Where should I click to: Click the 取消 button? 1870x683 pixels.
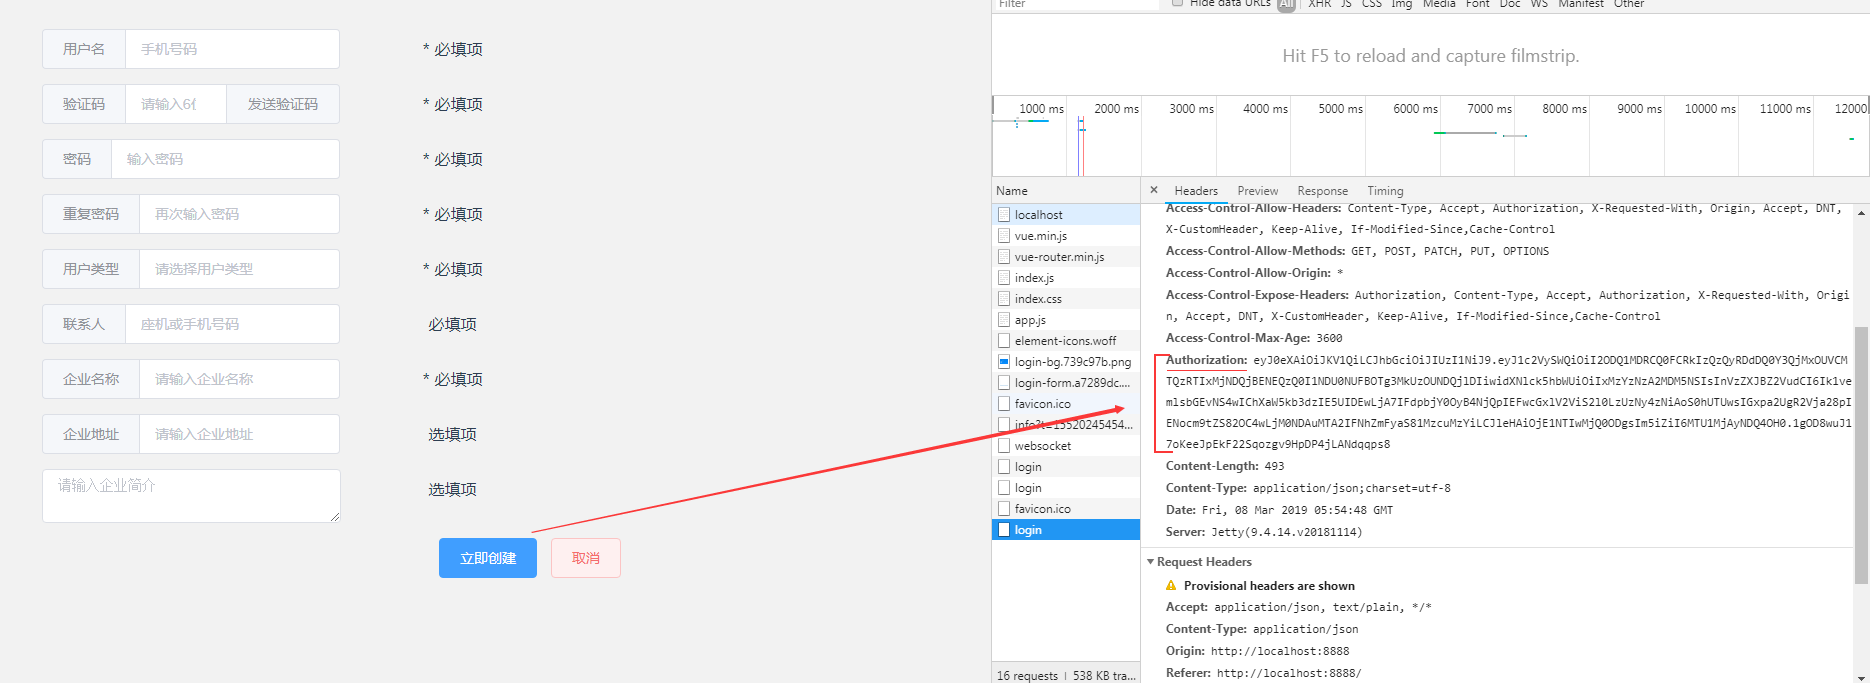pyautogui.click(x=586, y=558)
